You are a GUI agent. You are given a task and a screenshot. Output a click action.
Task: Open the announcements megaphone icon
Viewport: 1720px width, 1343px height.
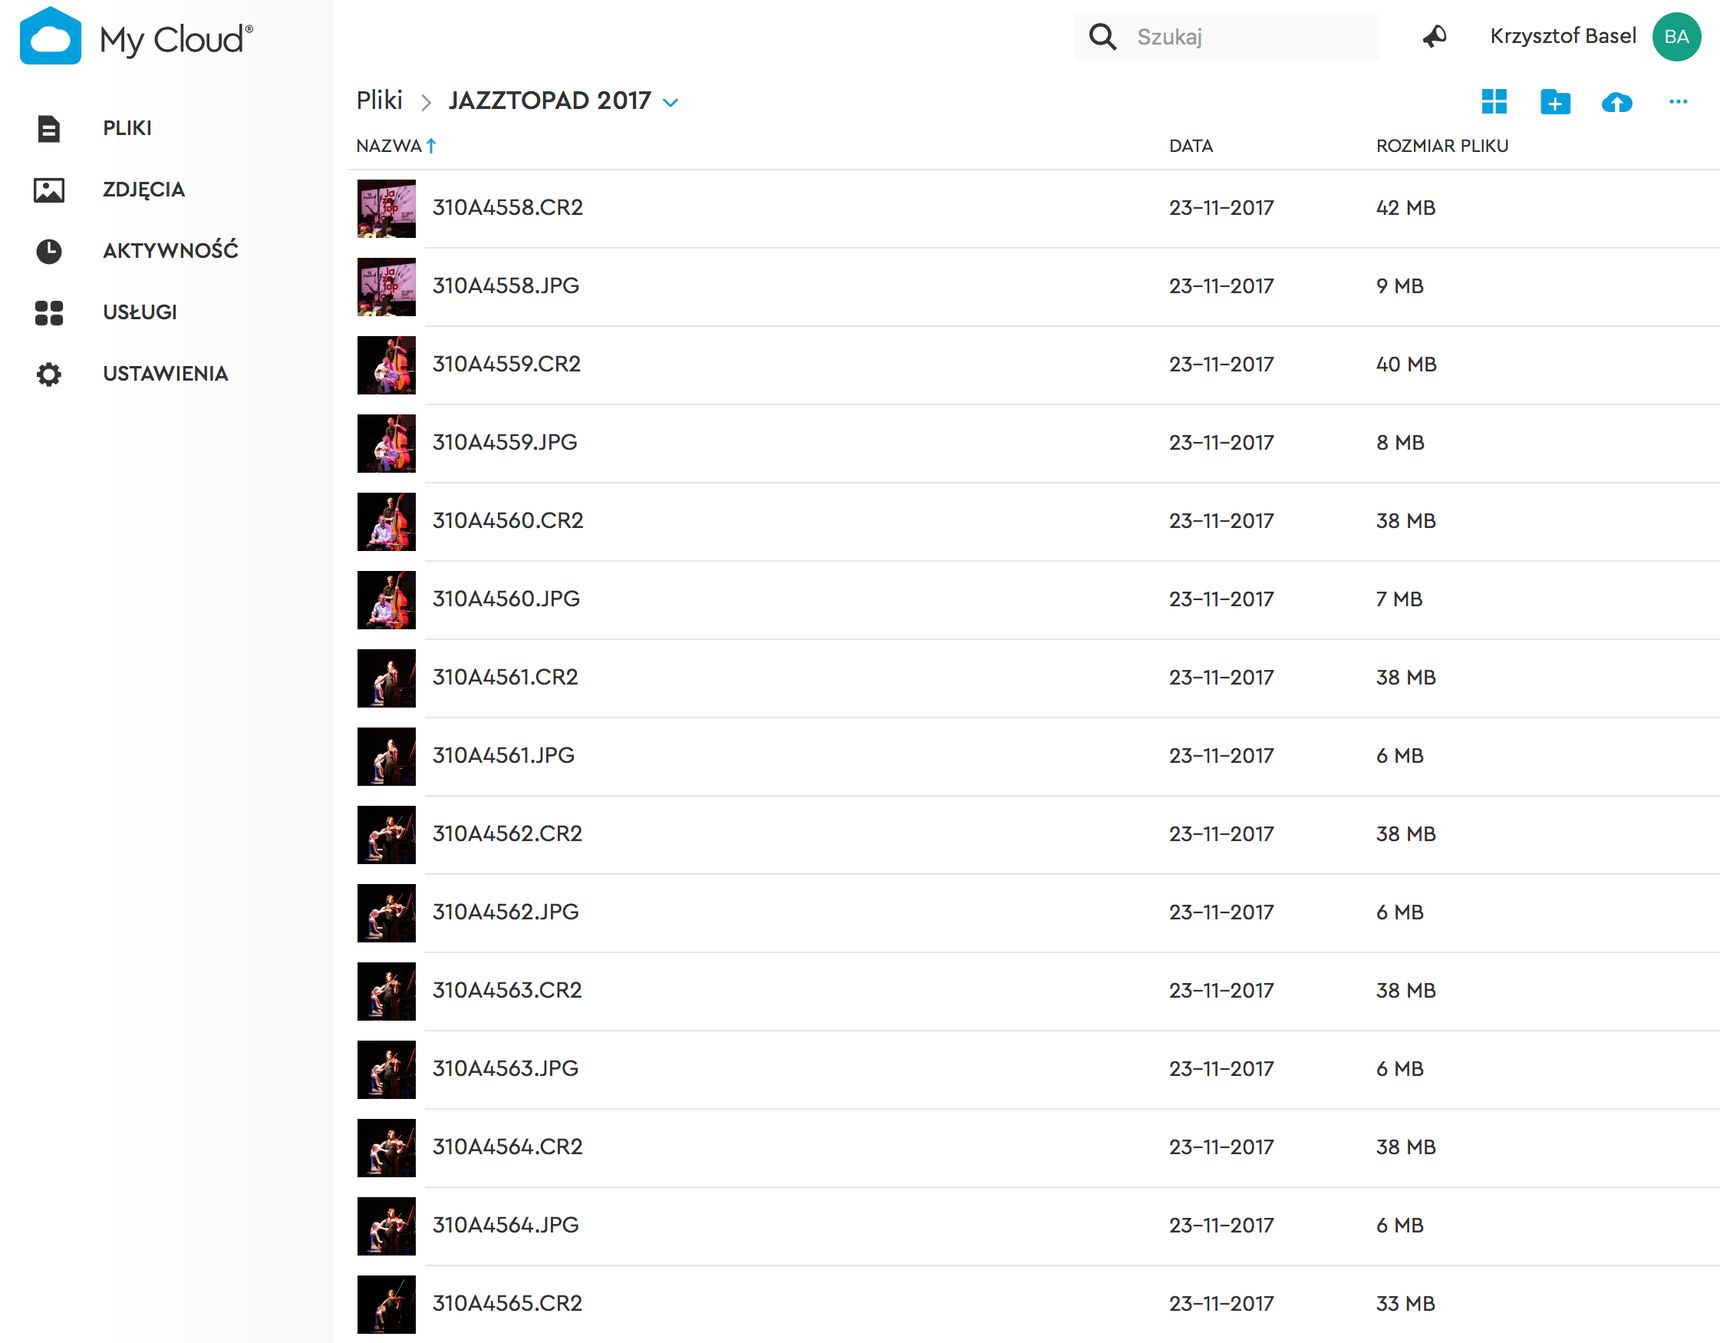pos(1435,37)
